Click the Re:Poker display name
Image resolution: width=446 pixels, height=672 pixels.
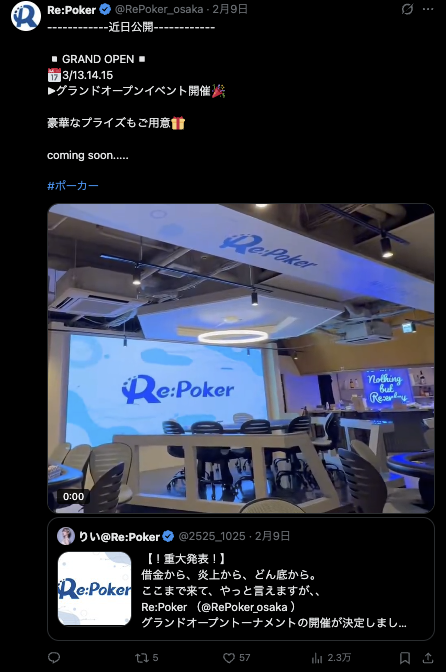72,10
